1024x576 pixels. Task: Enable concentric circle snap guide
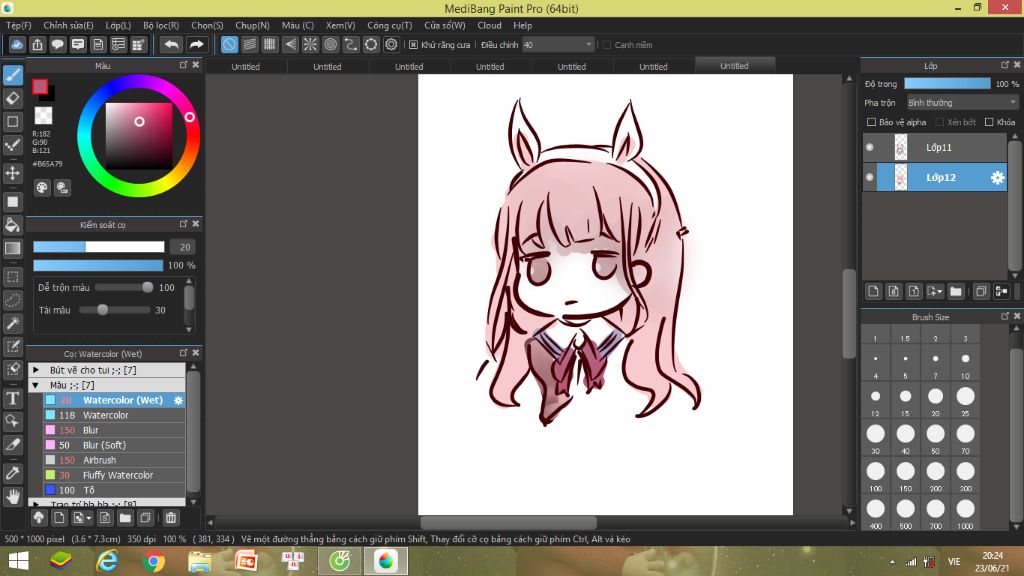330,44
